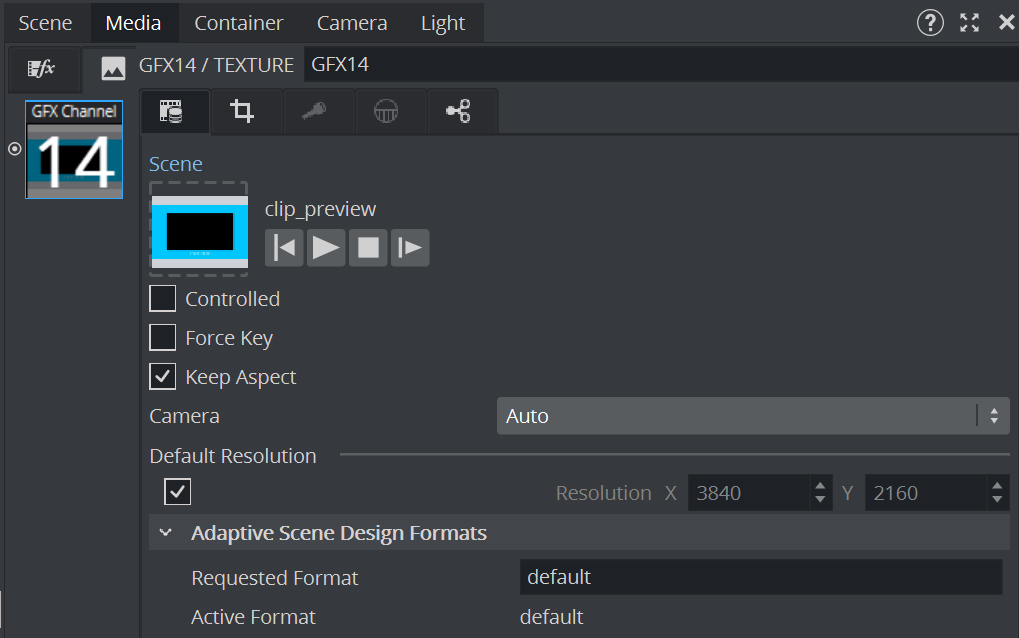Screen dimensions: 1019x638
Task: Jump to start of clip_preview
Action: click(x=284, y=247)
